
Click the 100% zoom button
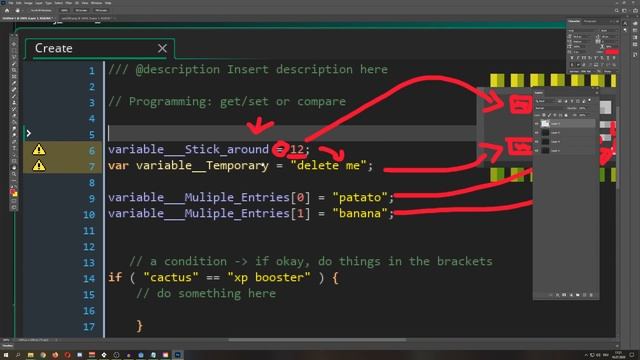tap(64, 11)
